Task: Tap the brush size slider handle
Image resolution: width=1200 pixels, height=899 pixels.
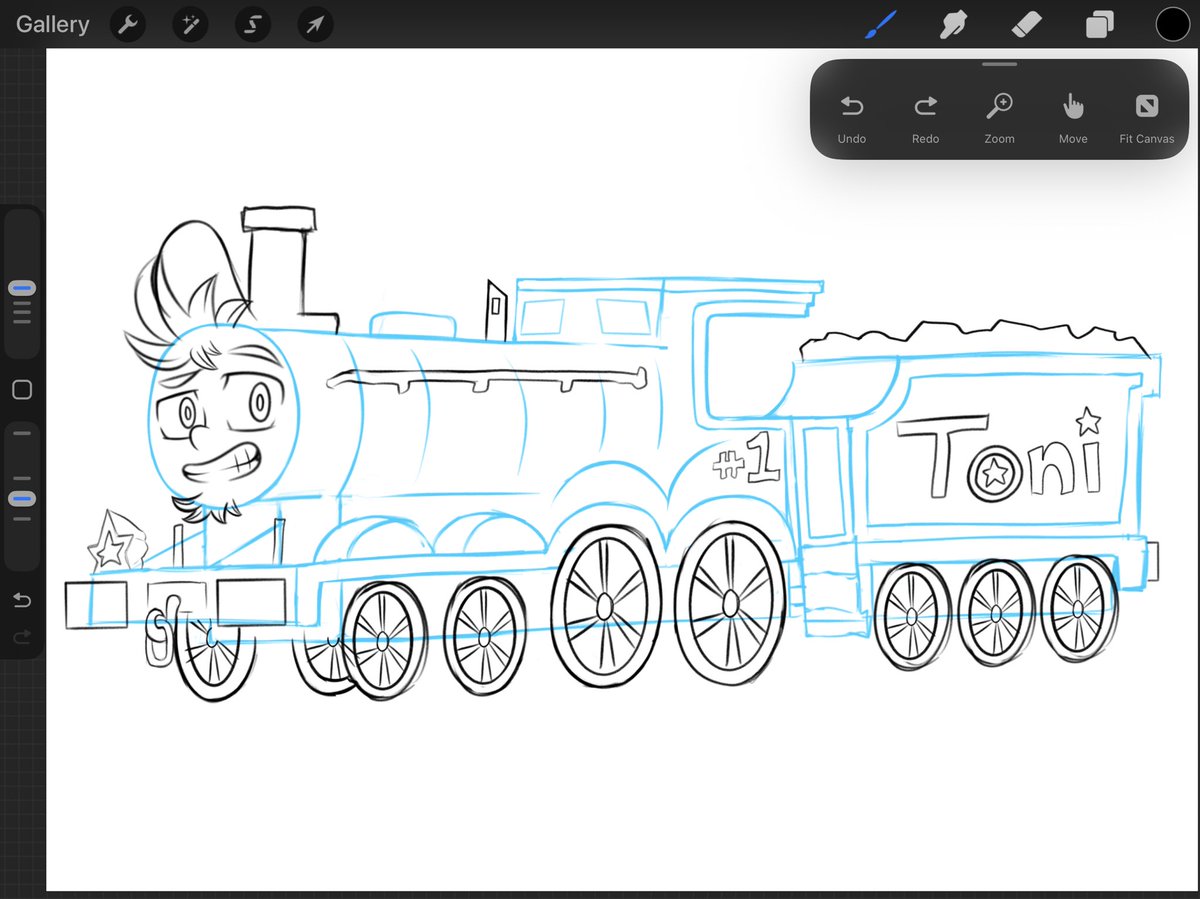Action: 22,288
